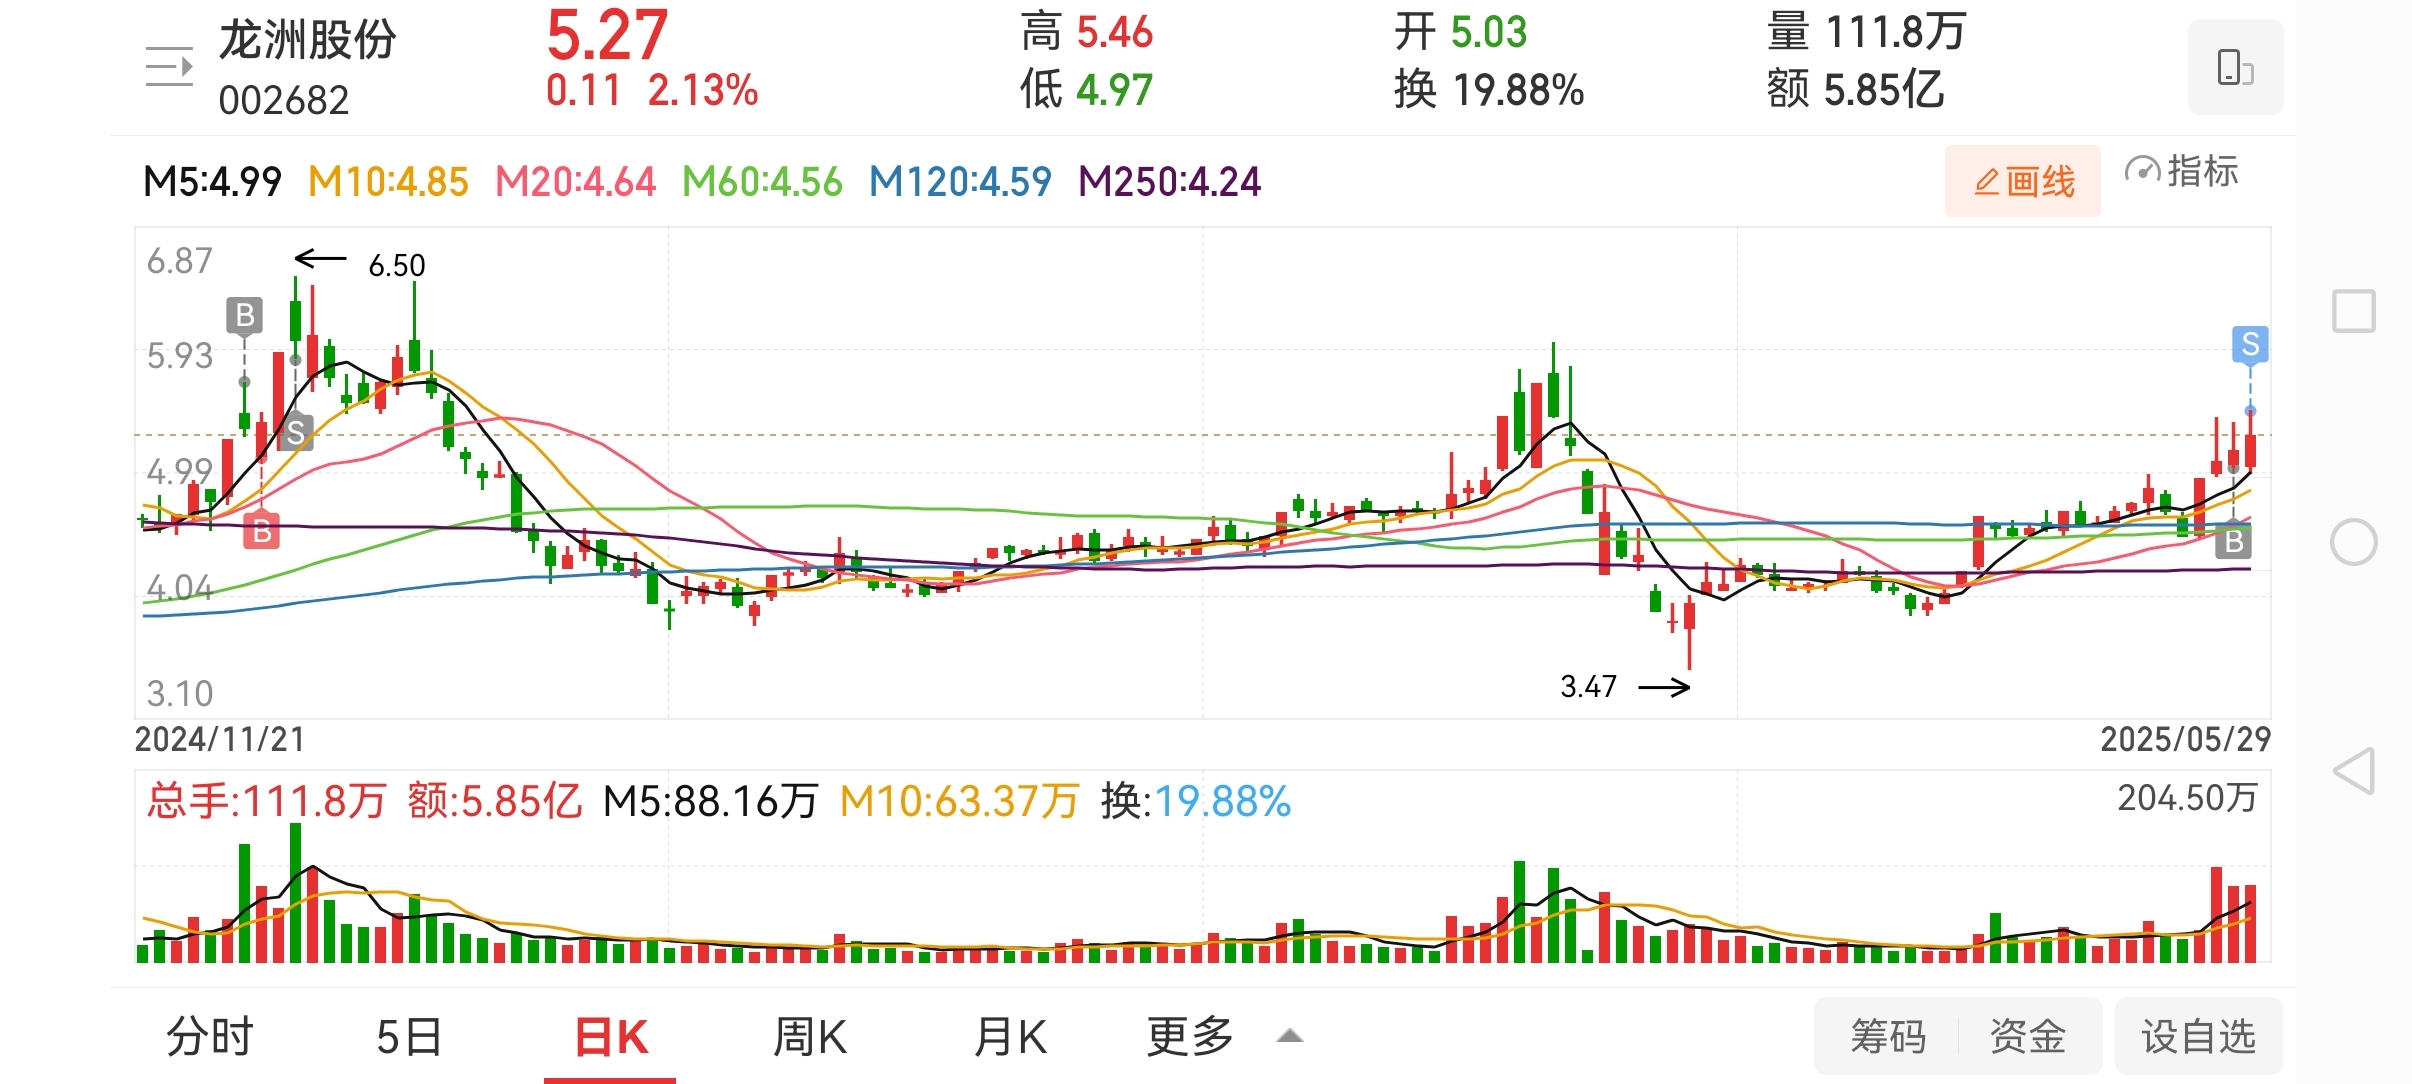The height and width of the screenshot is (1084, 2412).
Task: Expand the 更多 period options arrow
Action: click(1290, 1036)
